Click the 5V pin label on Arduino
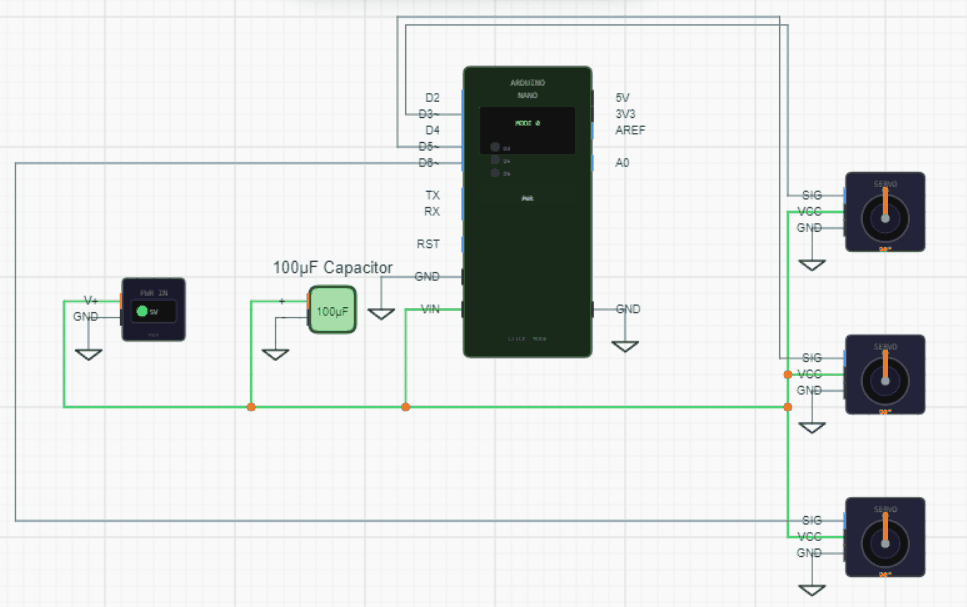Viewport: 967px width, 607px height. point(622,97)
